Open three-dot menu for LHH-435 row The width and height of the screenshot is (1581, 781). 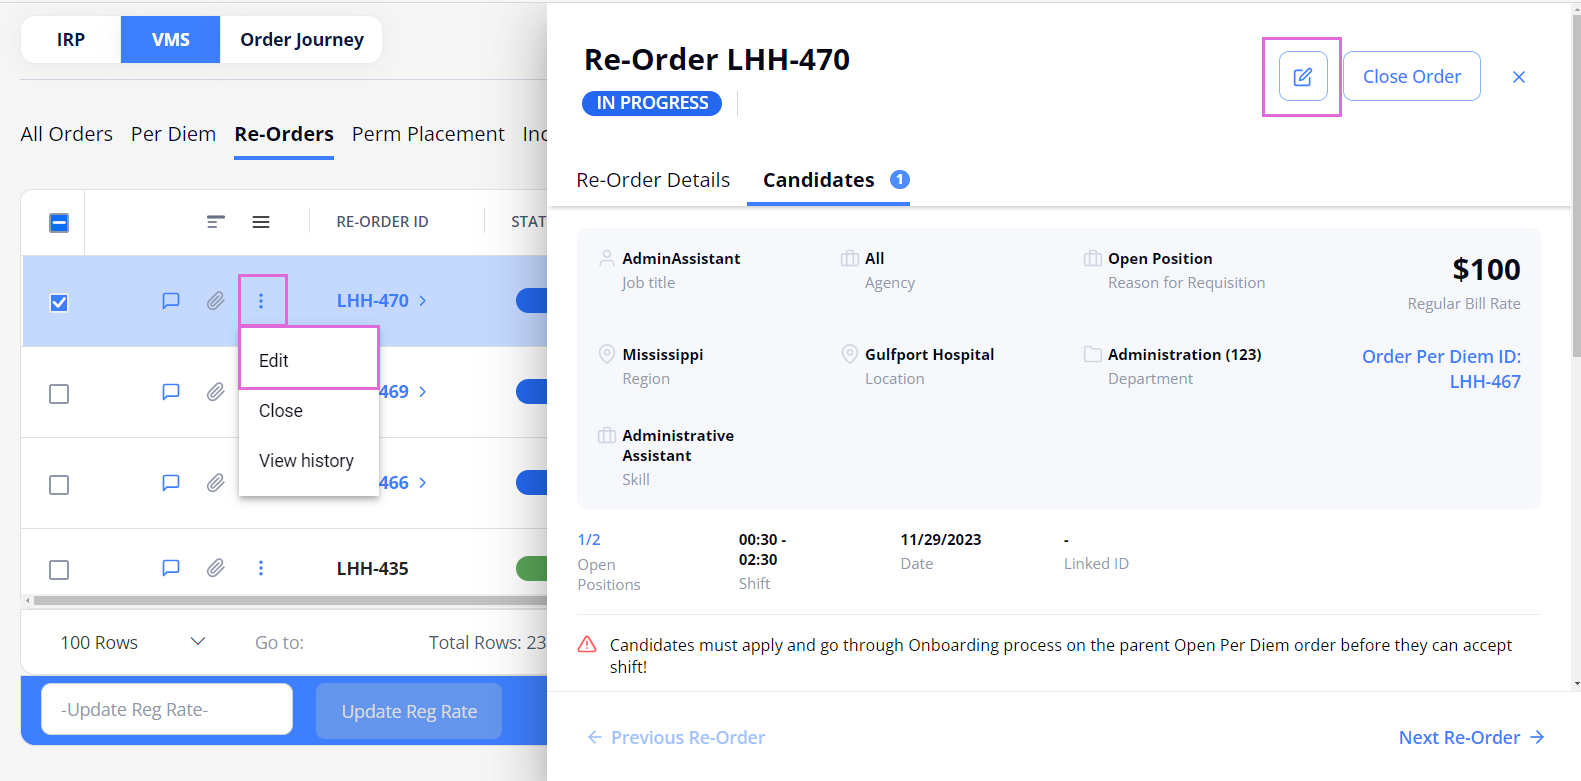tap(261, 568)
